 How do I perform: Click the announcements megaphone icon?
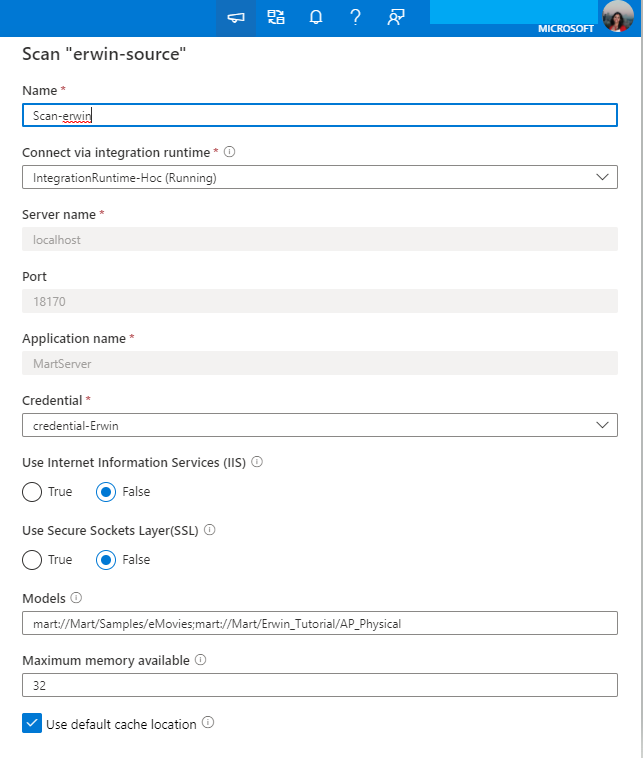(236, 18)
